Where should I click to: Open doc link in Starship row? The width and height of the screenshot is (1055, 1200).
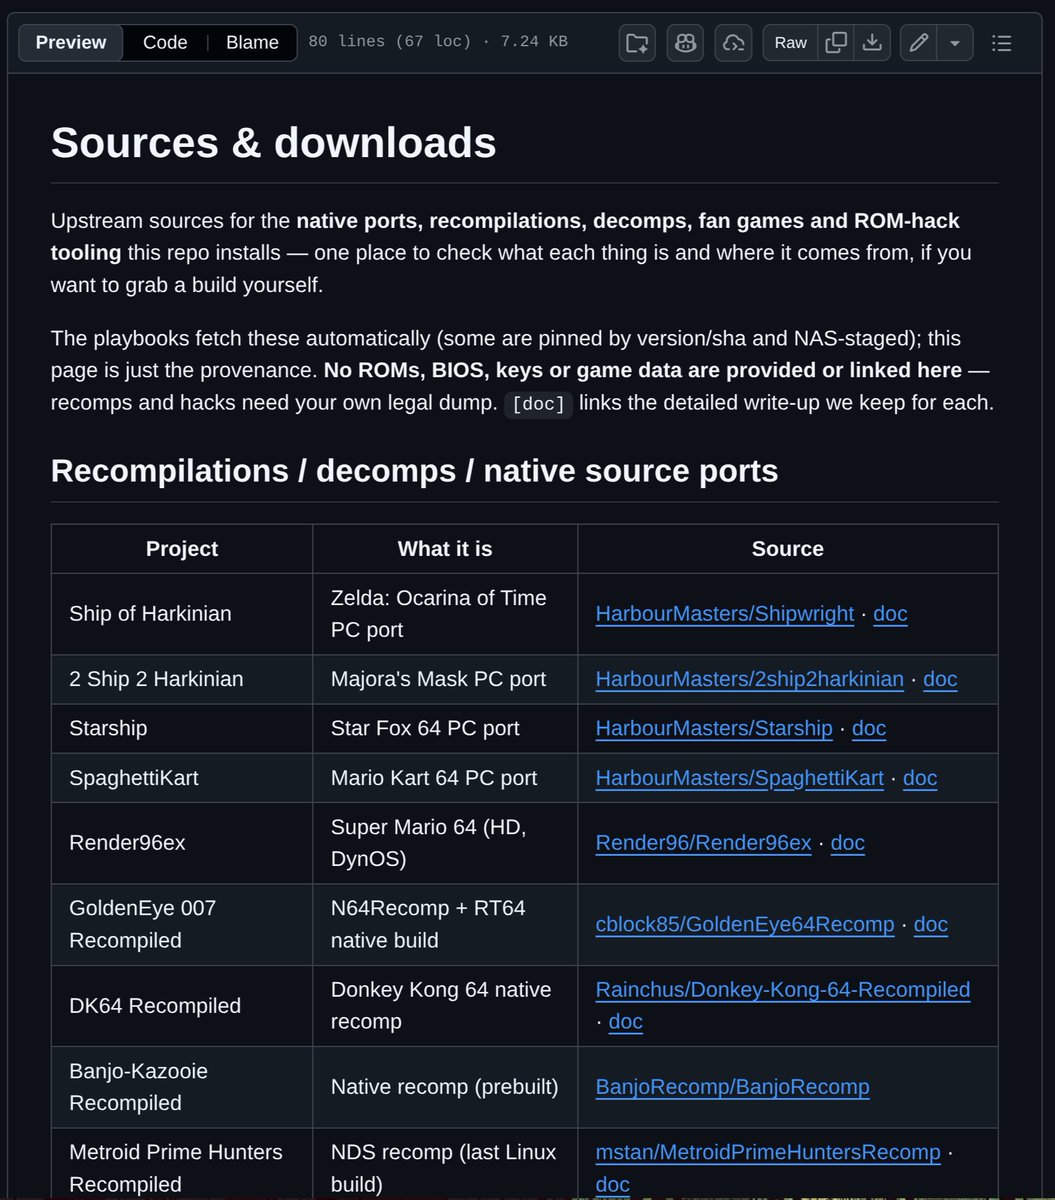[x=869, y=728]
